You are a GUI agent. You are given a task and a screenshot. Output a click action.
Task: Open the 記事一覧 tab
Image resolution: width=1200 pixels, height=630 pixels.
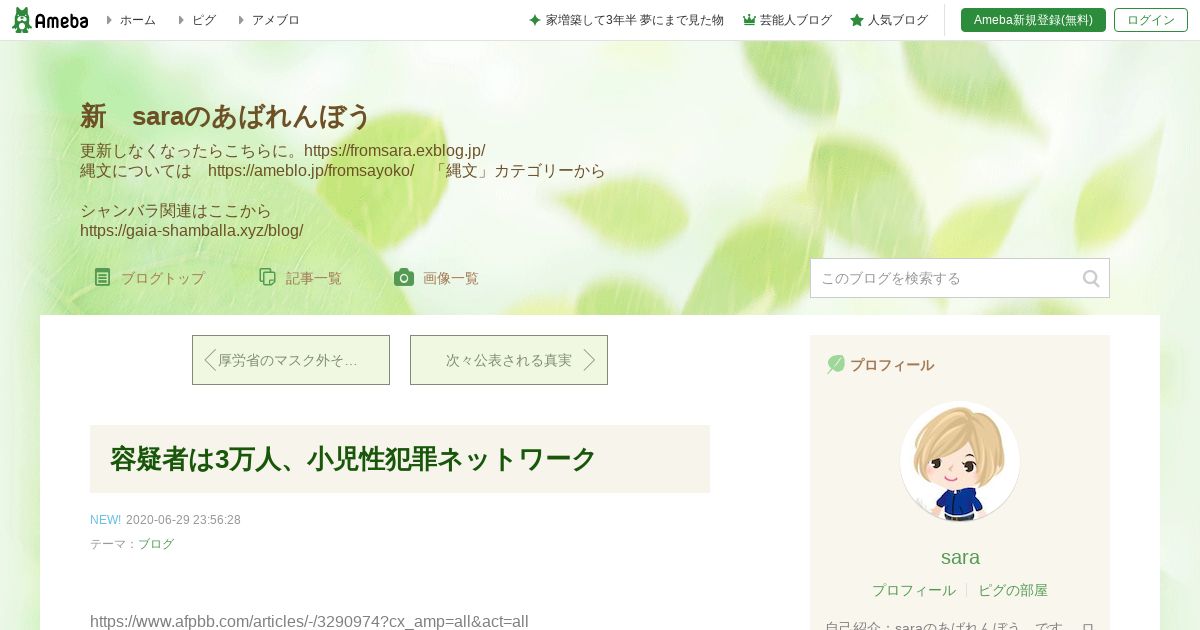tap(313, 278)
